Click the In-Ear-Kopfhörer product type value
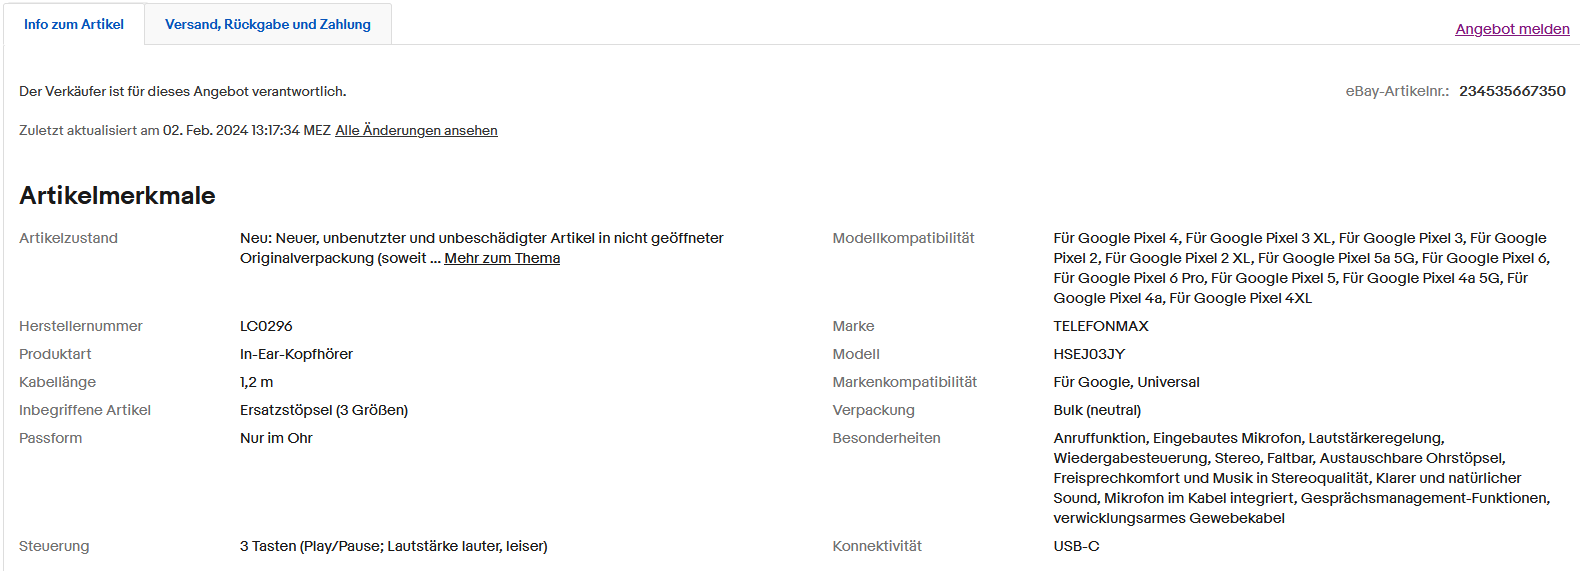1580x571 pixels. tap(296, 354)
